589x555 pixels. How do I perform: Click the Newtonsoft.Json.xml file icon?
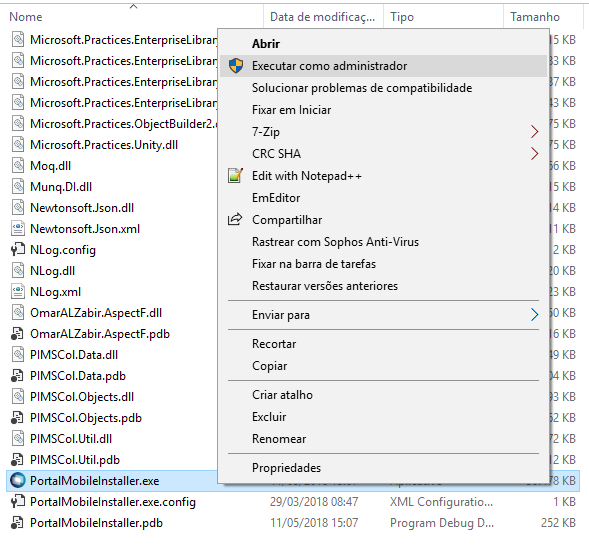(x=18, y=229)
